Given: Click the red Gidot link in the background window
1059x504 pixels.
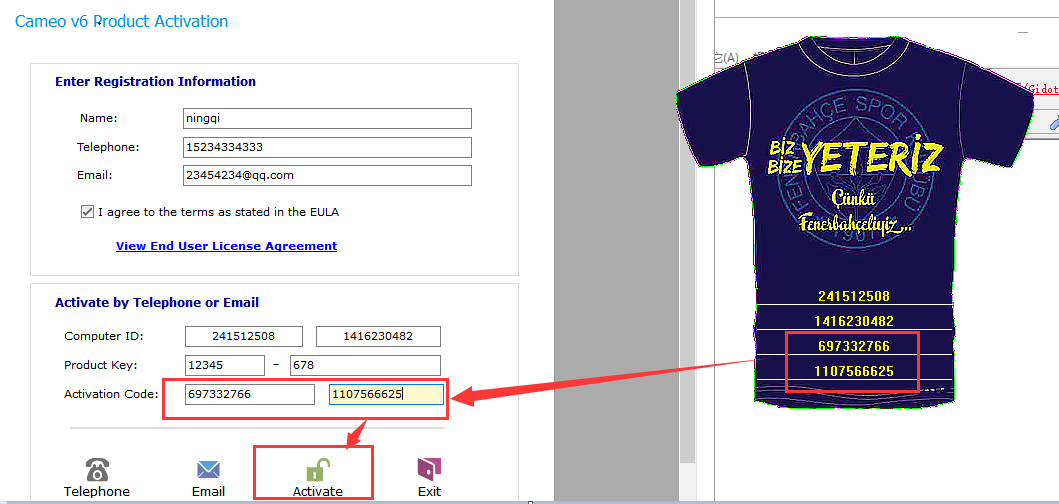Looking at the screenshot, I should 1041,88.
